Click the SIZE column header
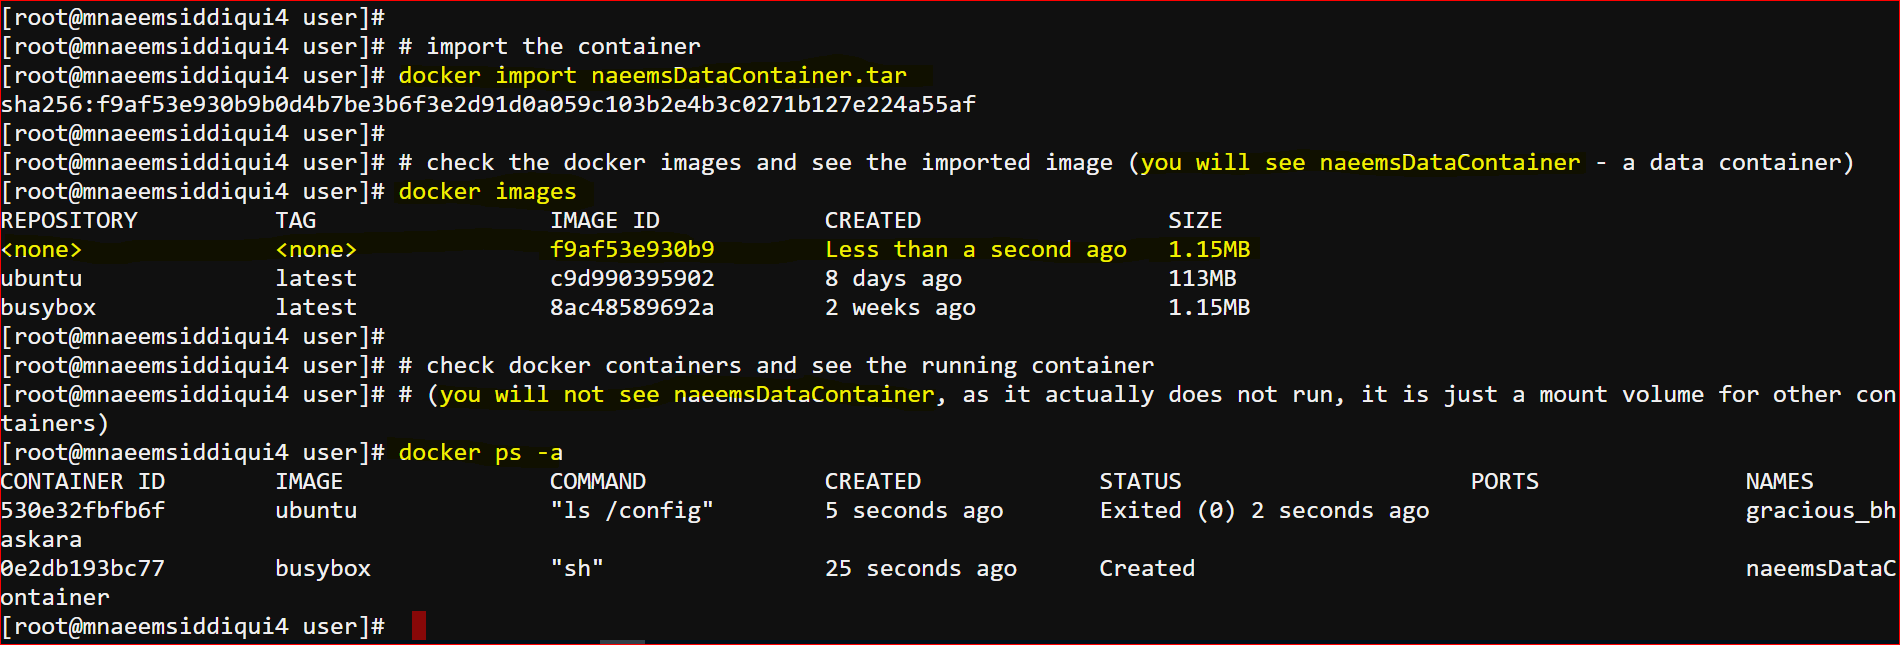The width and height of the screenshot is (1900, 645). click(1195, 221)
